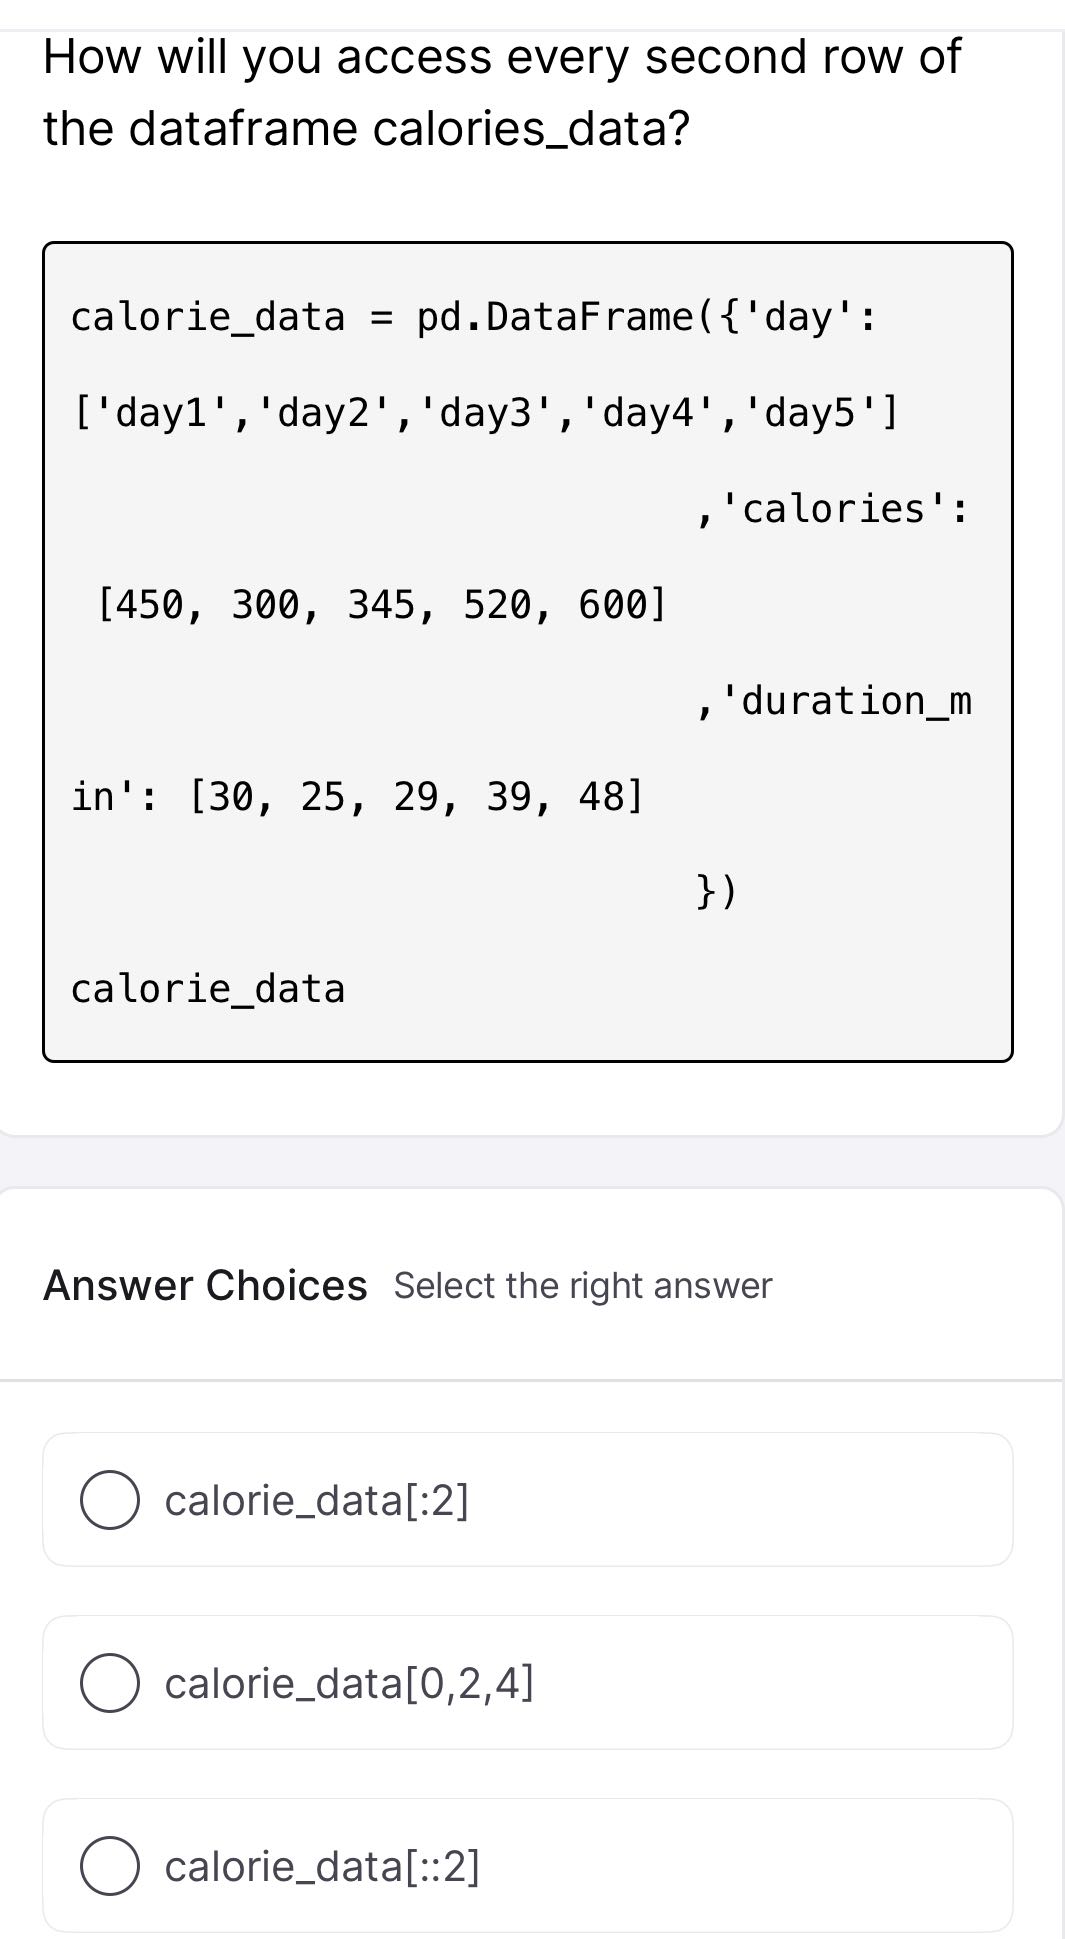
Task: Click the 'duration_m key in code
Action: click(x=834, y=700)
